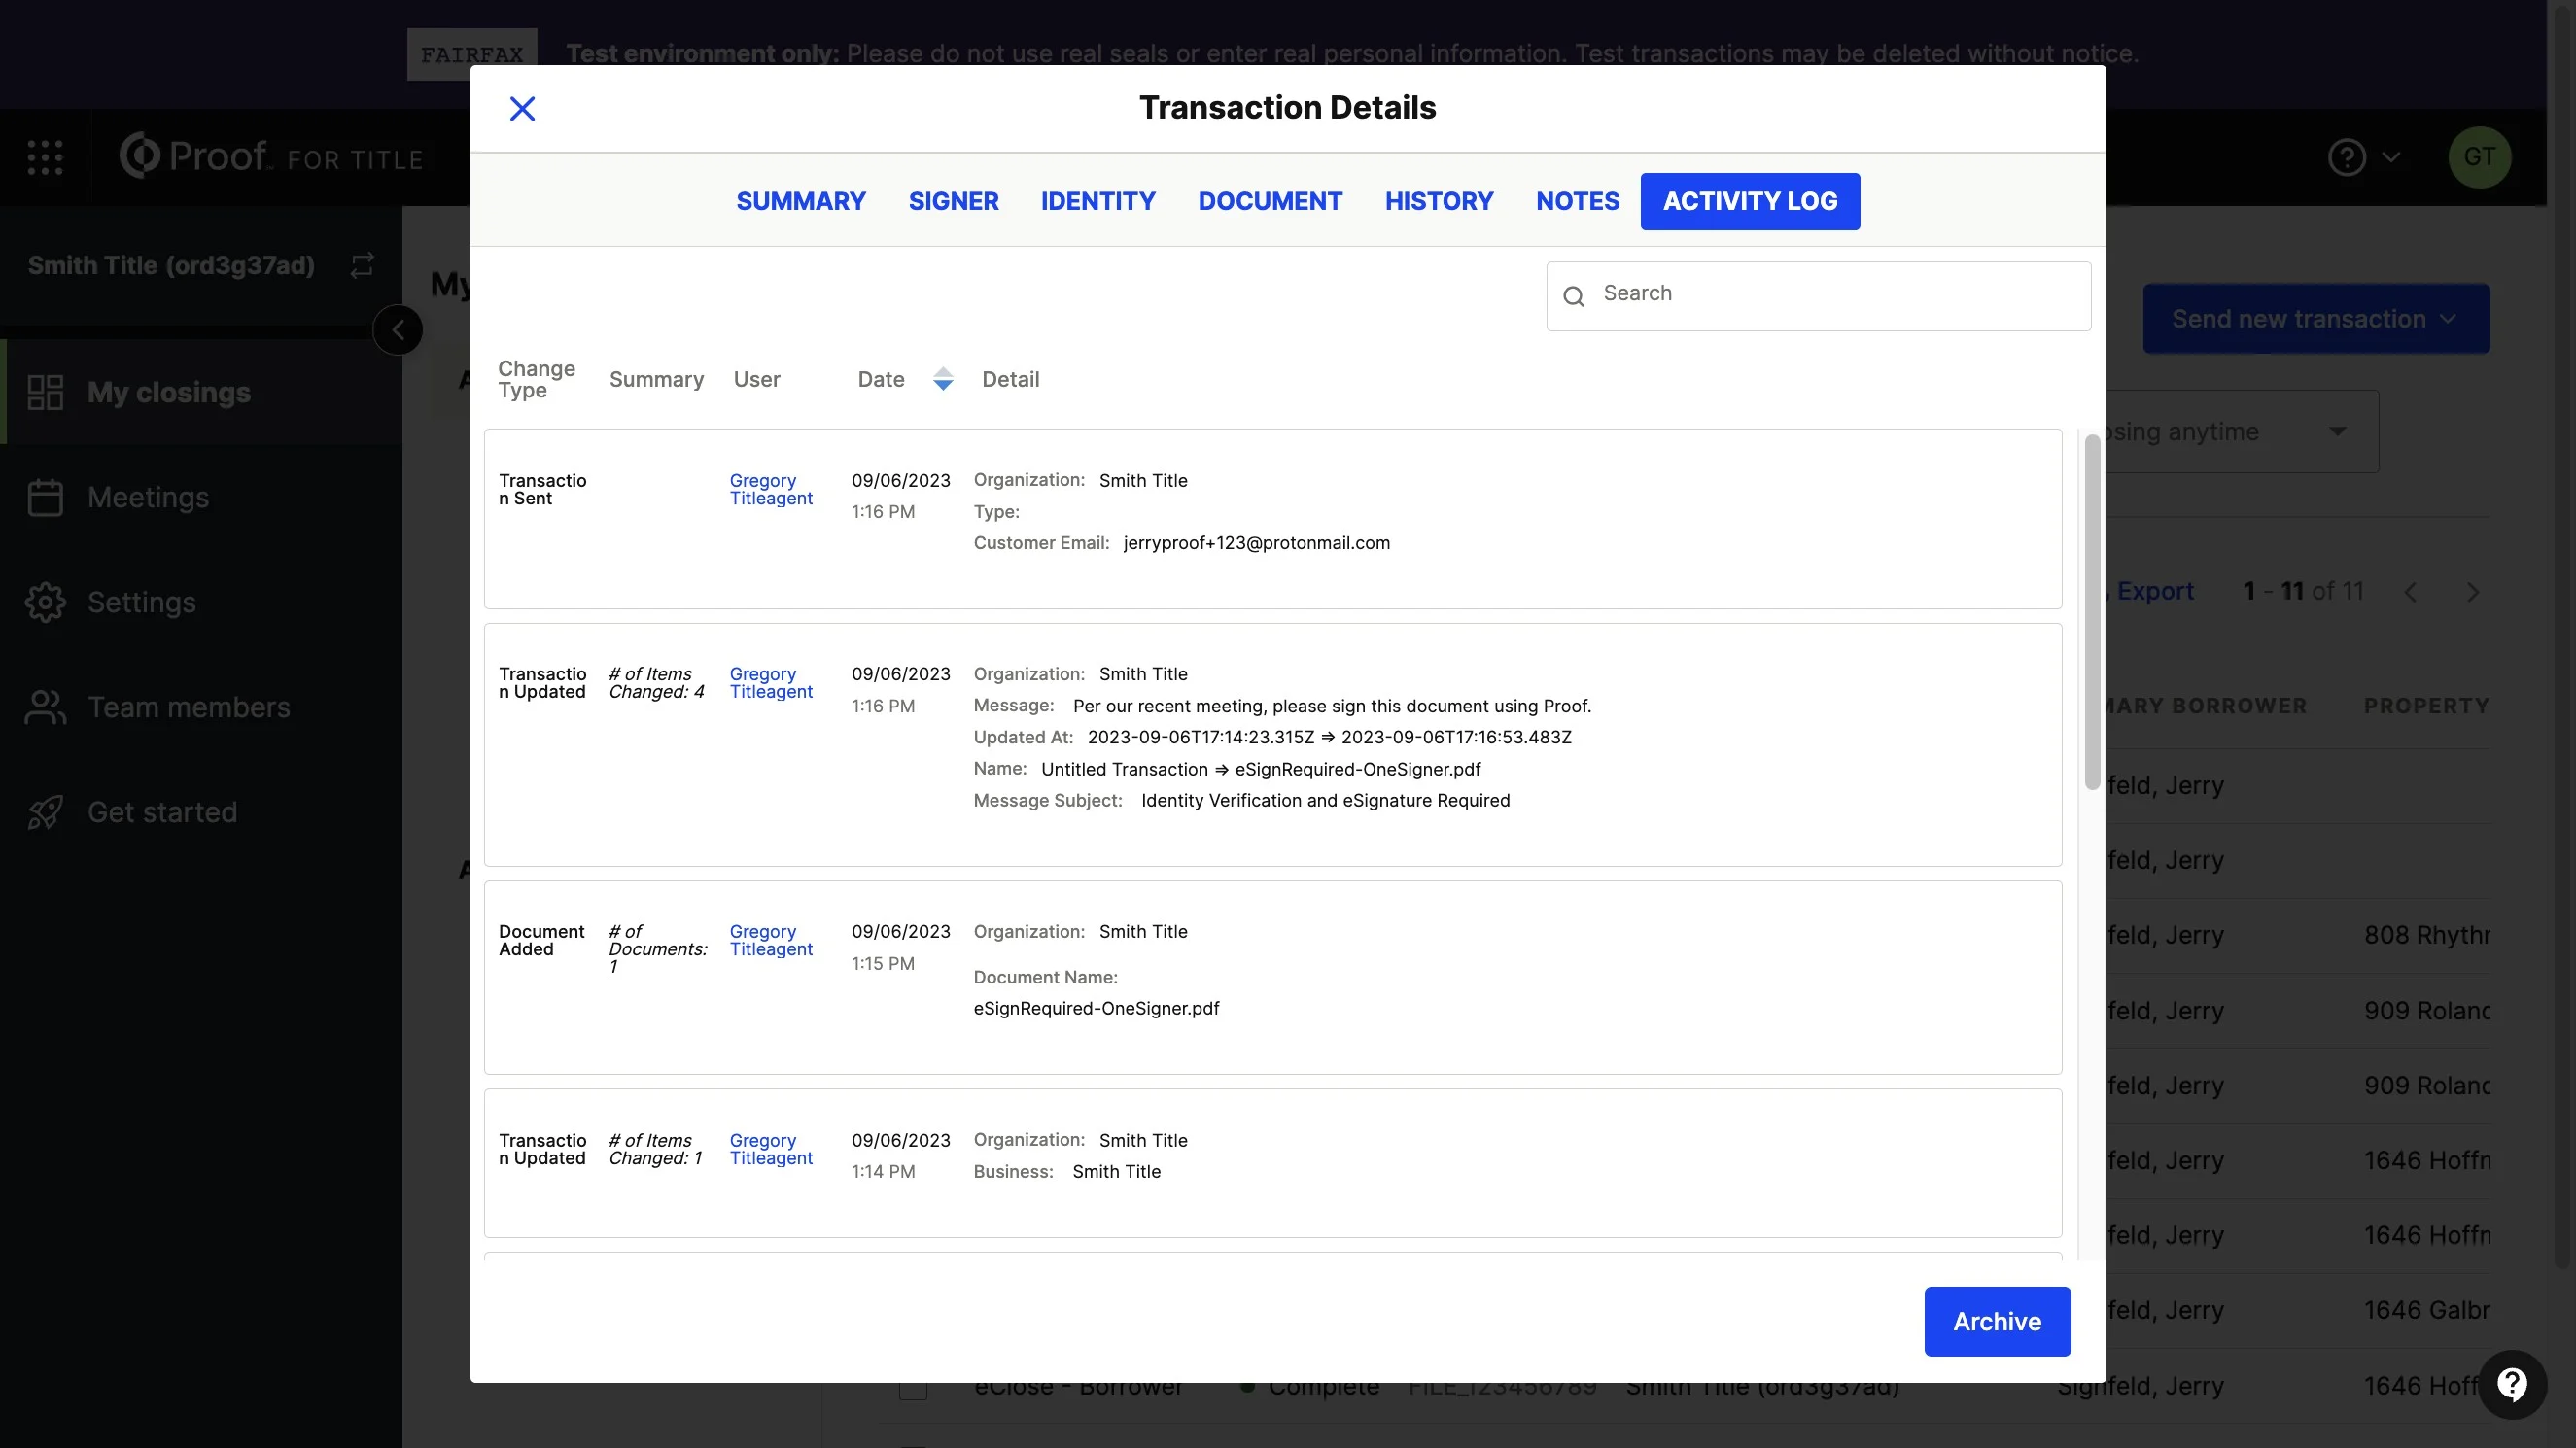Click the Summary column header
Screen dimensions: 2576x1448
click(657, 379)
